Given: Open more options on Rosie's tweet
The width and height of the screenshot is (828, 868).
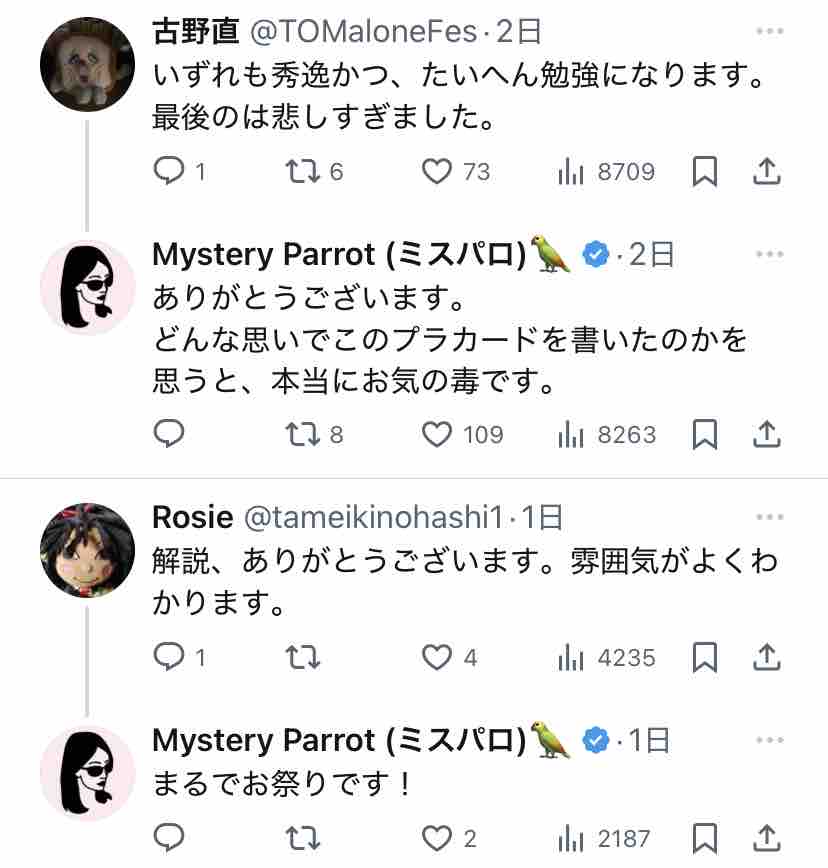Looking at the screenshot, I should pyautogui.click(x=769, y=516).
